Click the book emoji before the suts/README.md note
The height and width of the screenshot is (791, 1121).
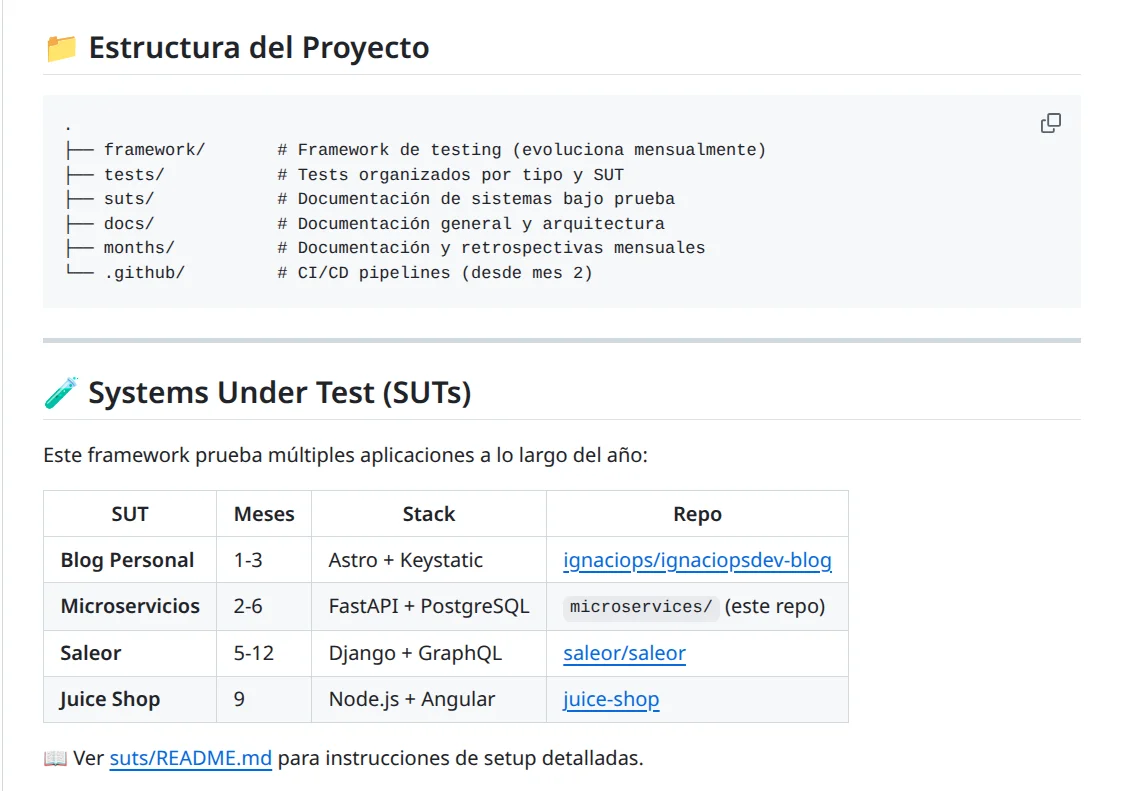tap(54, 758)
